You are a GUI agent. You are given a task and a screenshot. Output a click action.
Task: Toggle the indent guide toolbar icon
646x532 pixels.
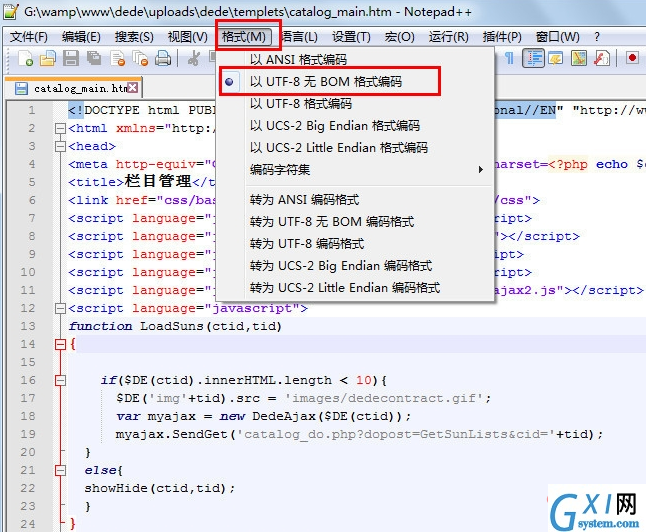click(534, 58)
